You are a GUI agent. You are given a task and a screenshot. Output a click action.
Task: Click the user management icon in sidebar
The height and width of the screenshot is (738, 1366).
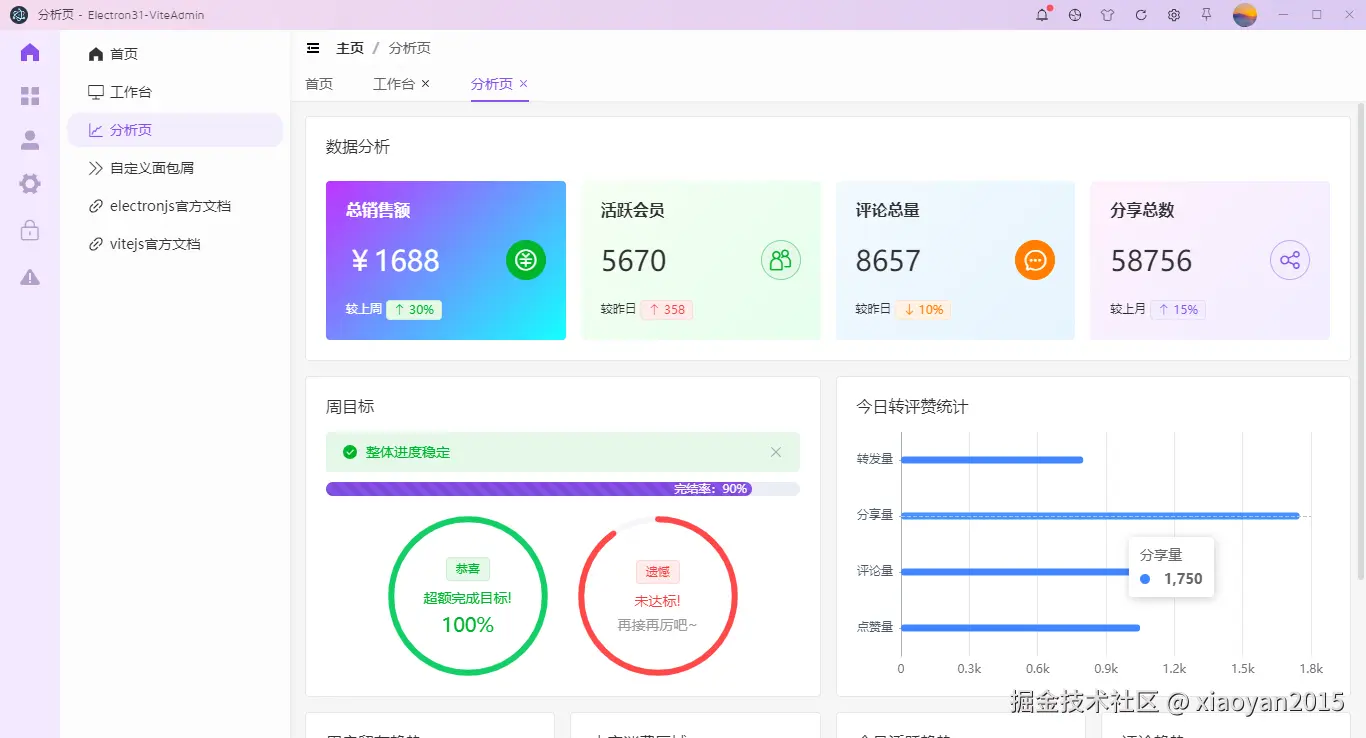(x=30, y=140)
